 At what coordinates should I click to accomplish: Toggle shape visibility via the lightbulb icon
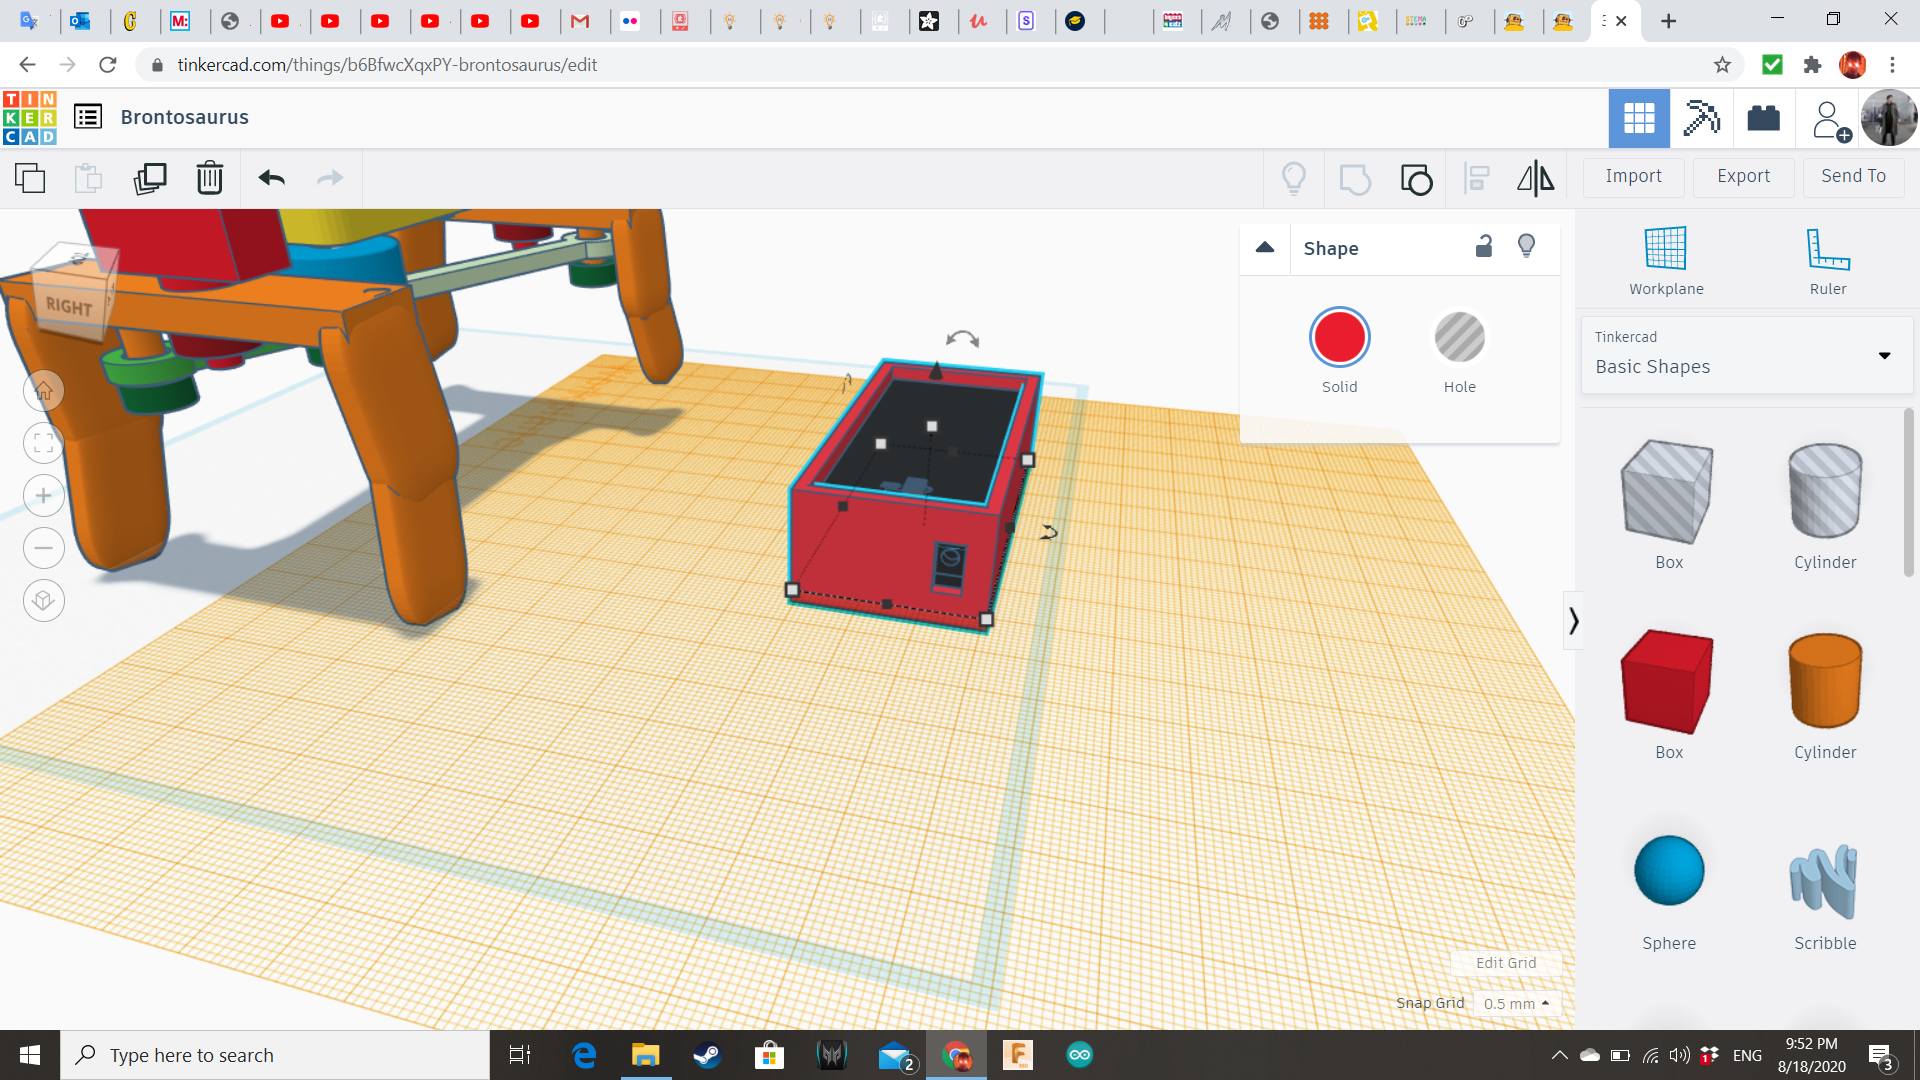point(1526,246)
